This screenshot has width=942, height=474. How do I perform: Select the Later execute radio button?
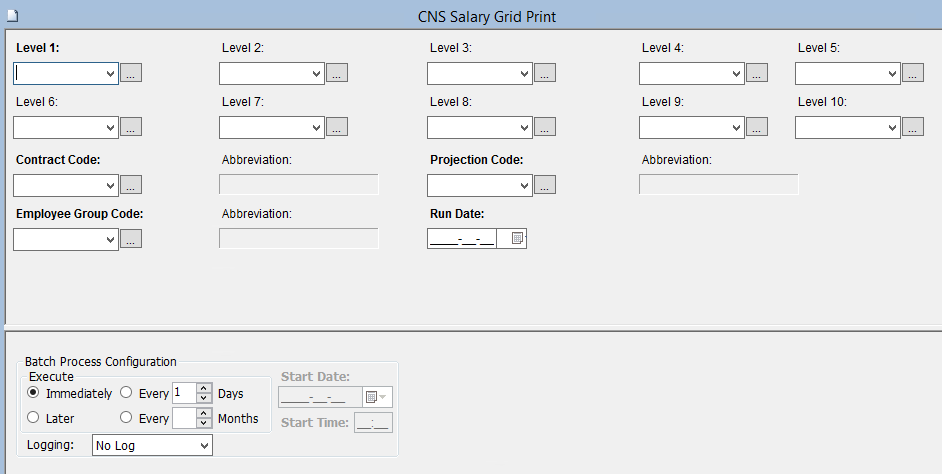pyautogui.click(x=34, y=418)
